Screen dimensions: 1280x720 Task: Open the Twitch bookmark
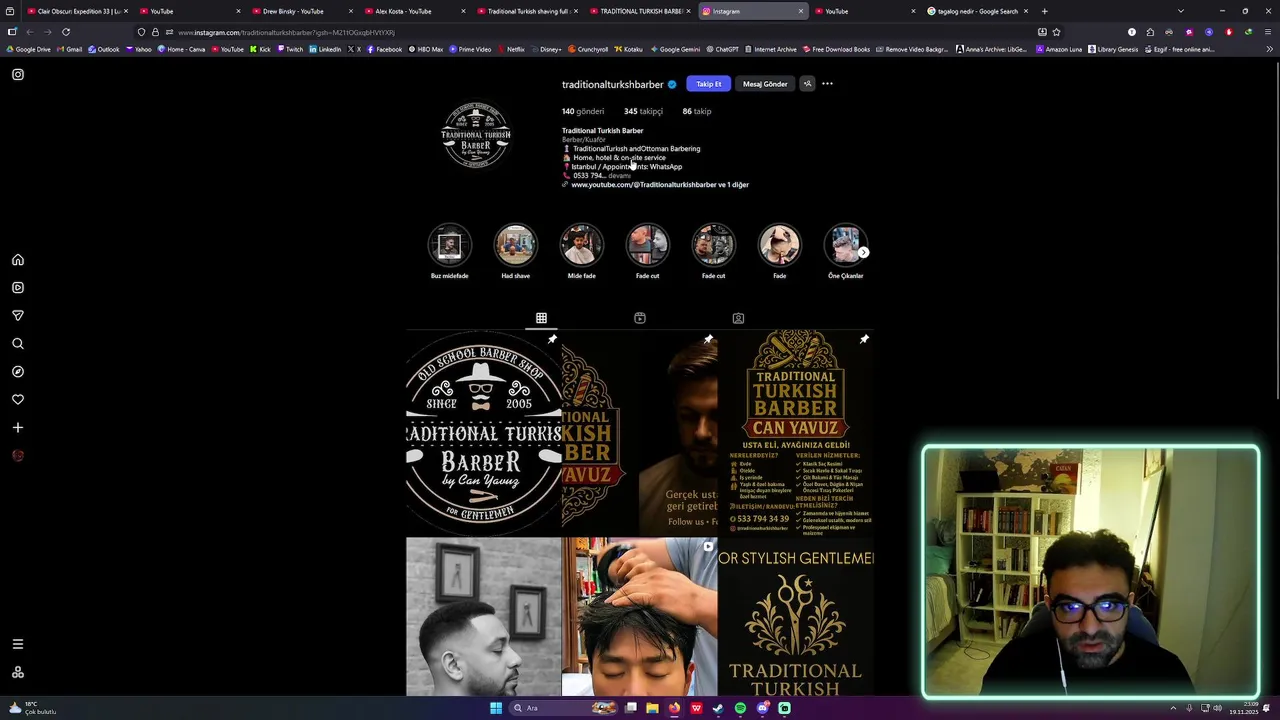tap(290, 49)
